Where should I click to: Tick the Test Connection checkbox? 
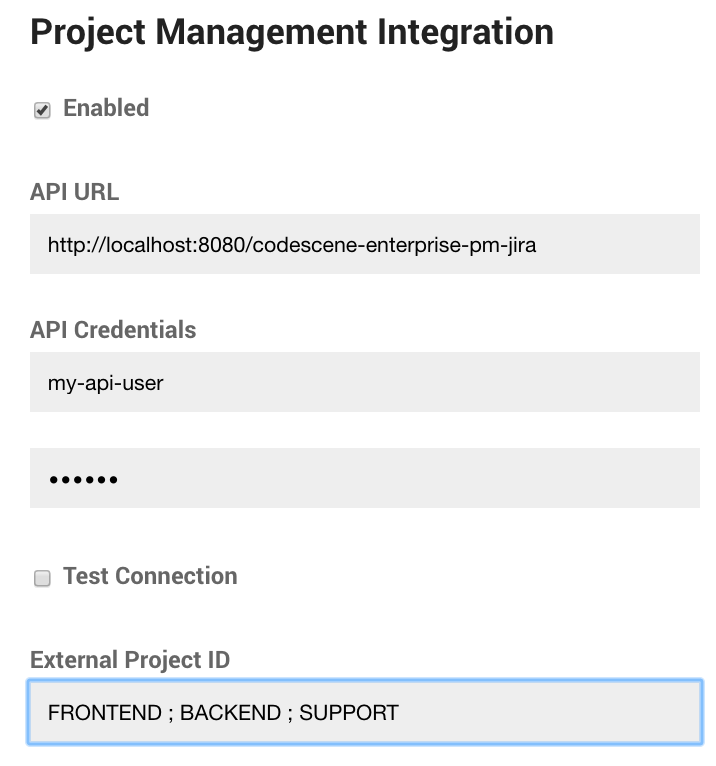(42, 578)
